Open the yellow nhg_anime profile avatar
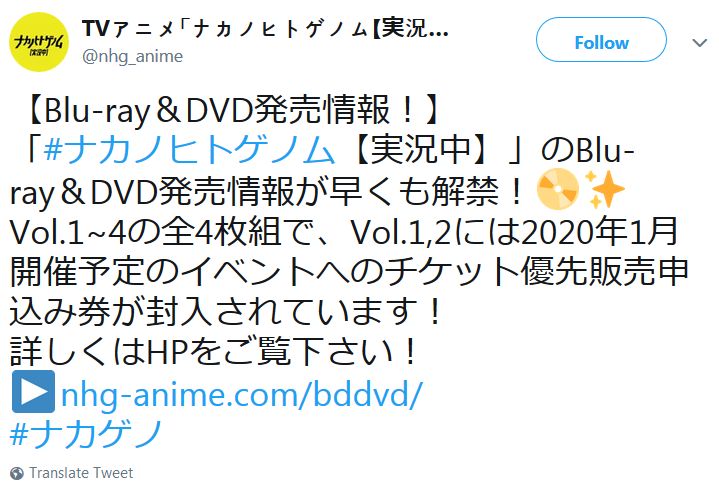 pos(39,42)
